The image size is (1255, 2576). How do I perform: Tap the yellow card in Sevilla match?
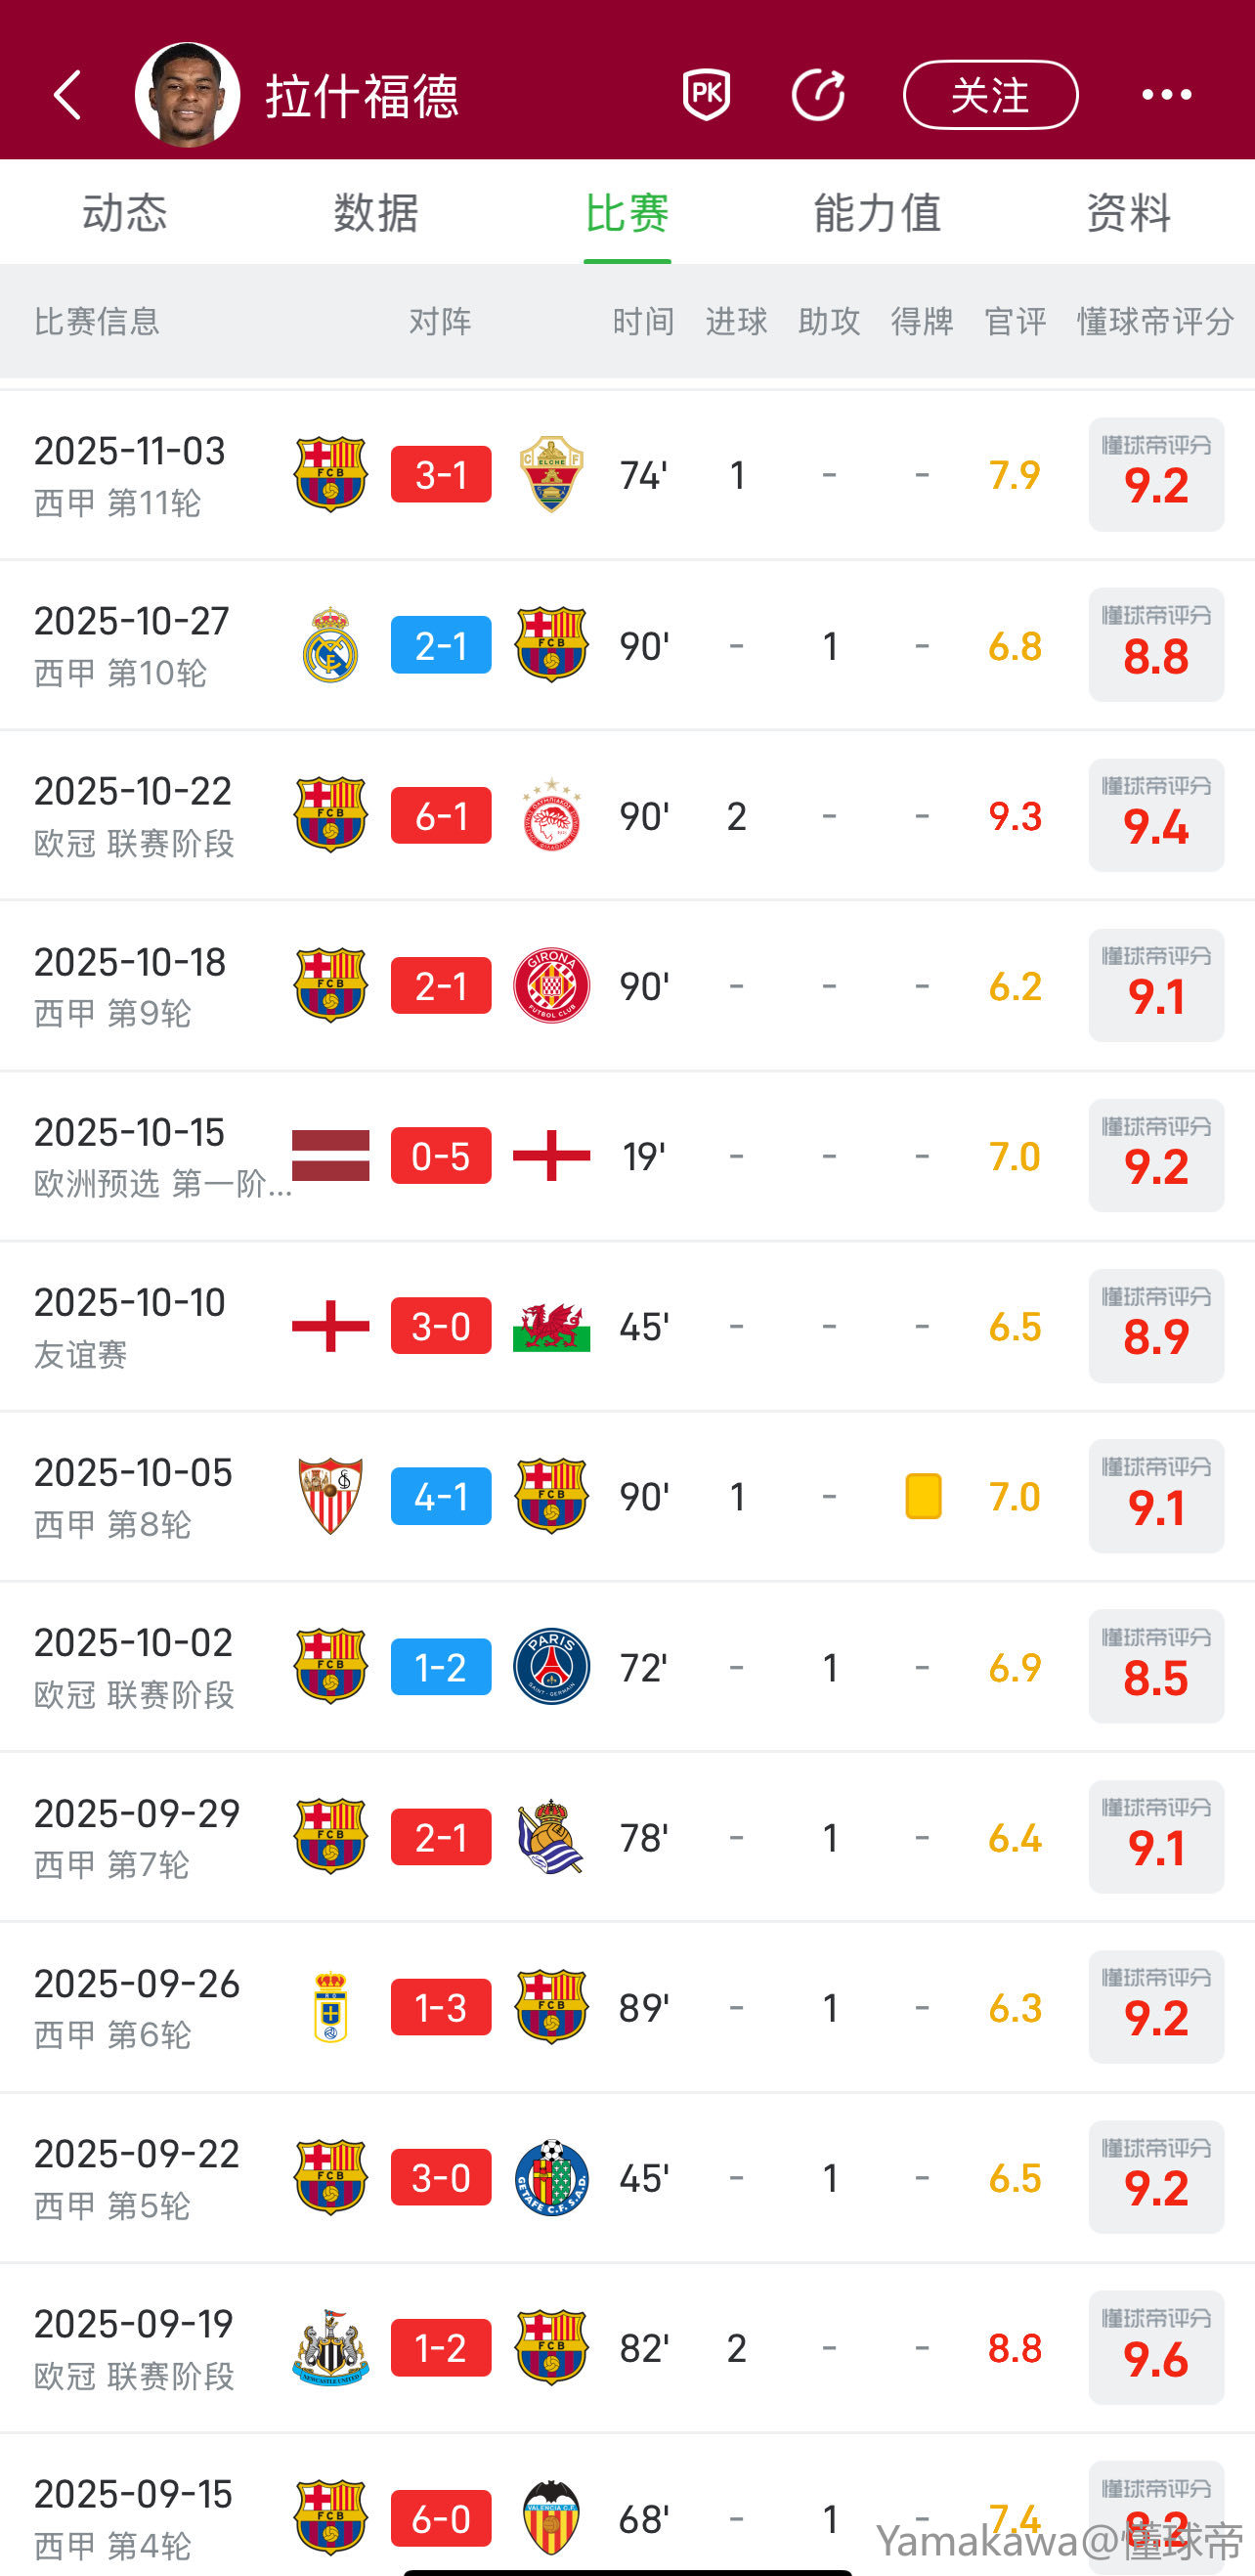[x=923, y=1497]
